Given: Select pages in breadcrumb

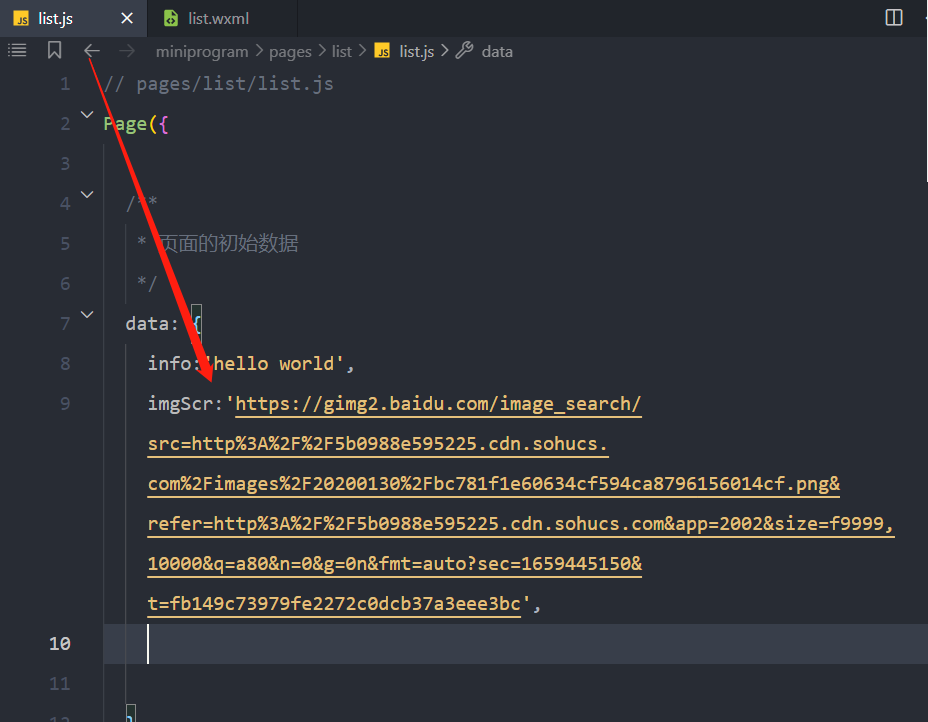Looking at the screenshot, I should [x=290, y=51].
